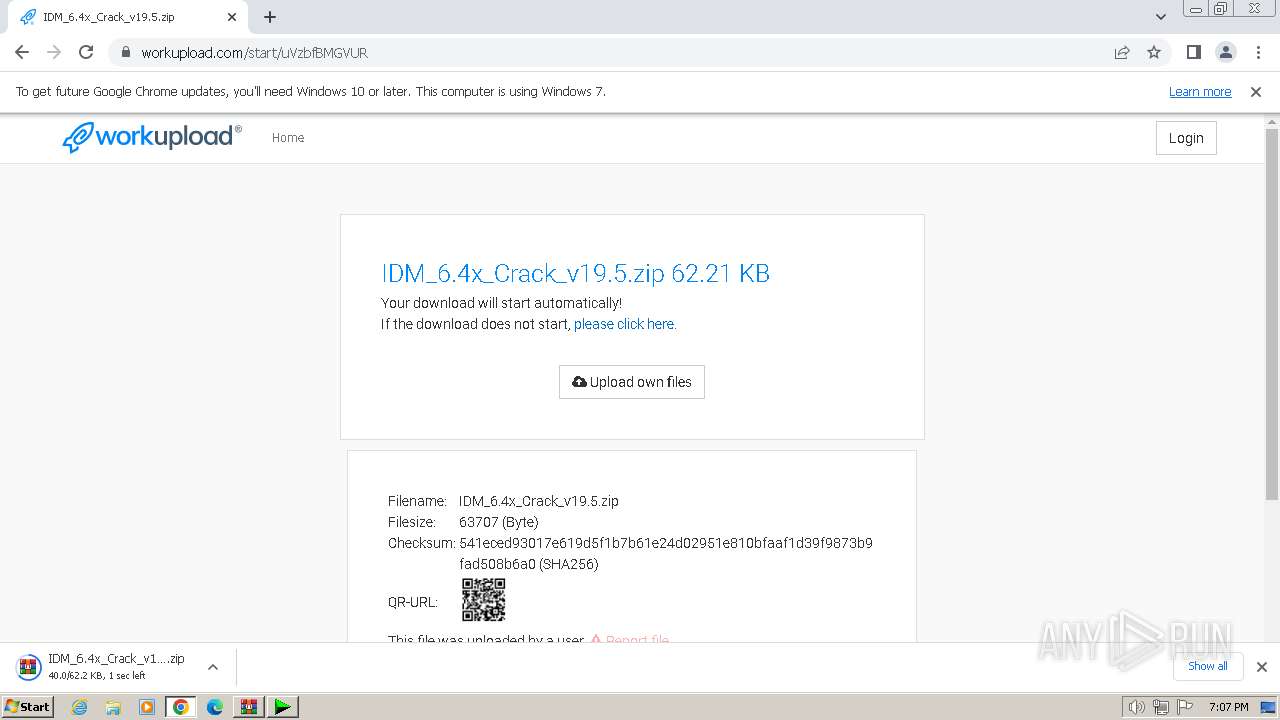Click 'please click here' download link
The image size is (1280, 720).
pos(625,324)
